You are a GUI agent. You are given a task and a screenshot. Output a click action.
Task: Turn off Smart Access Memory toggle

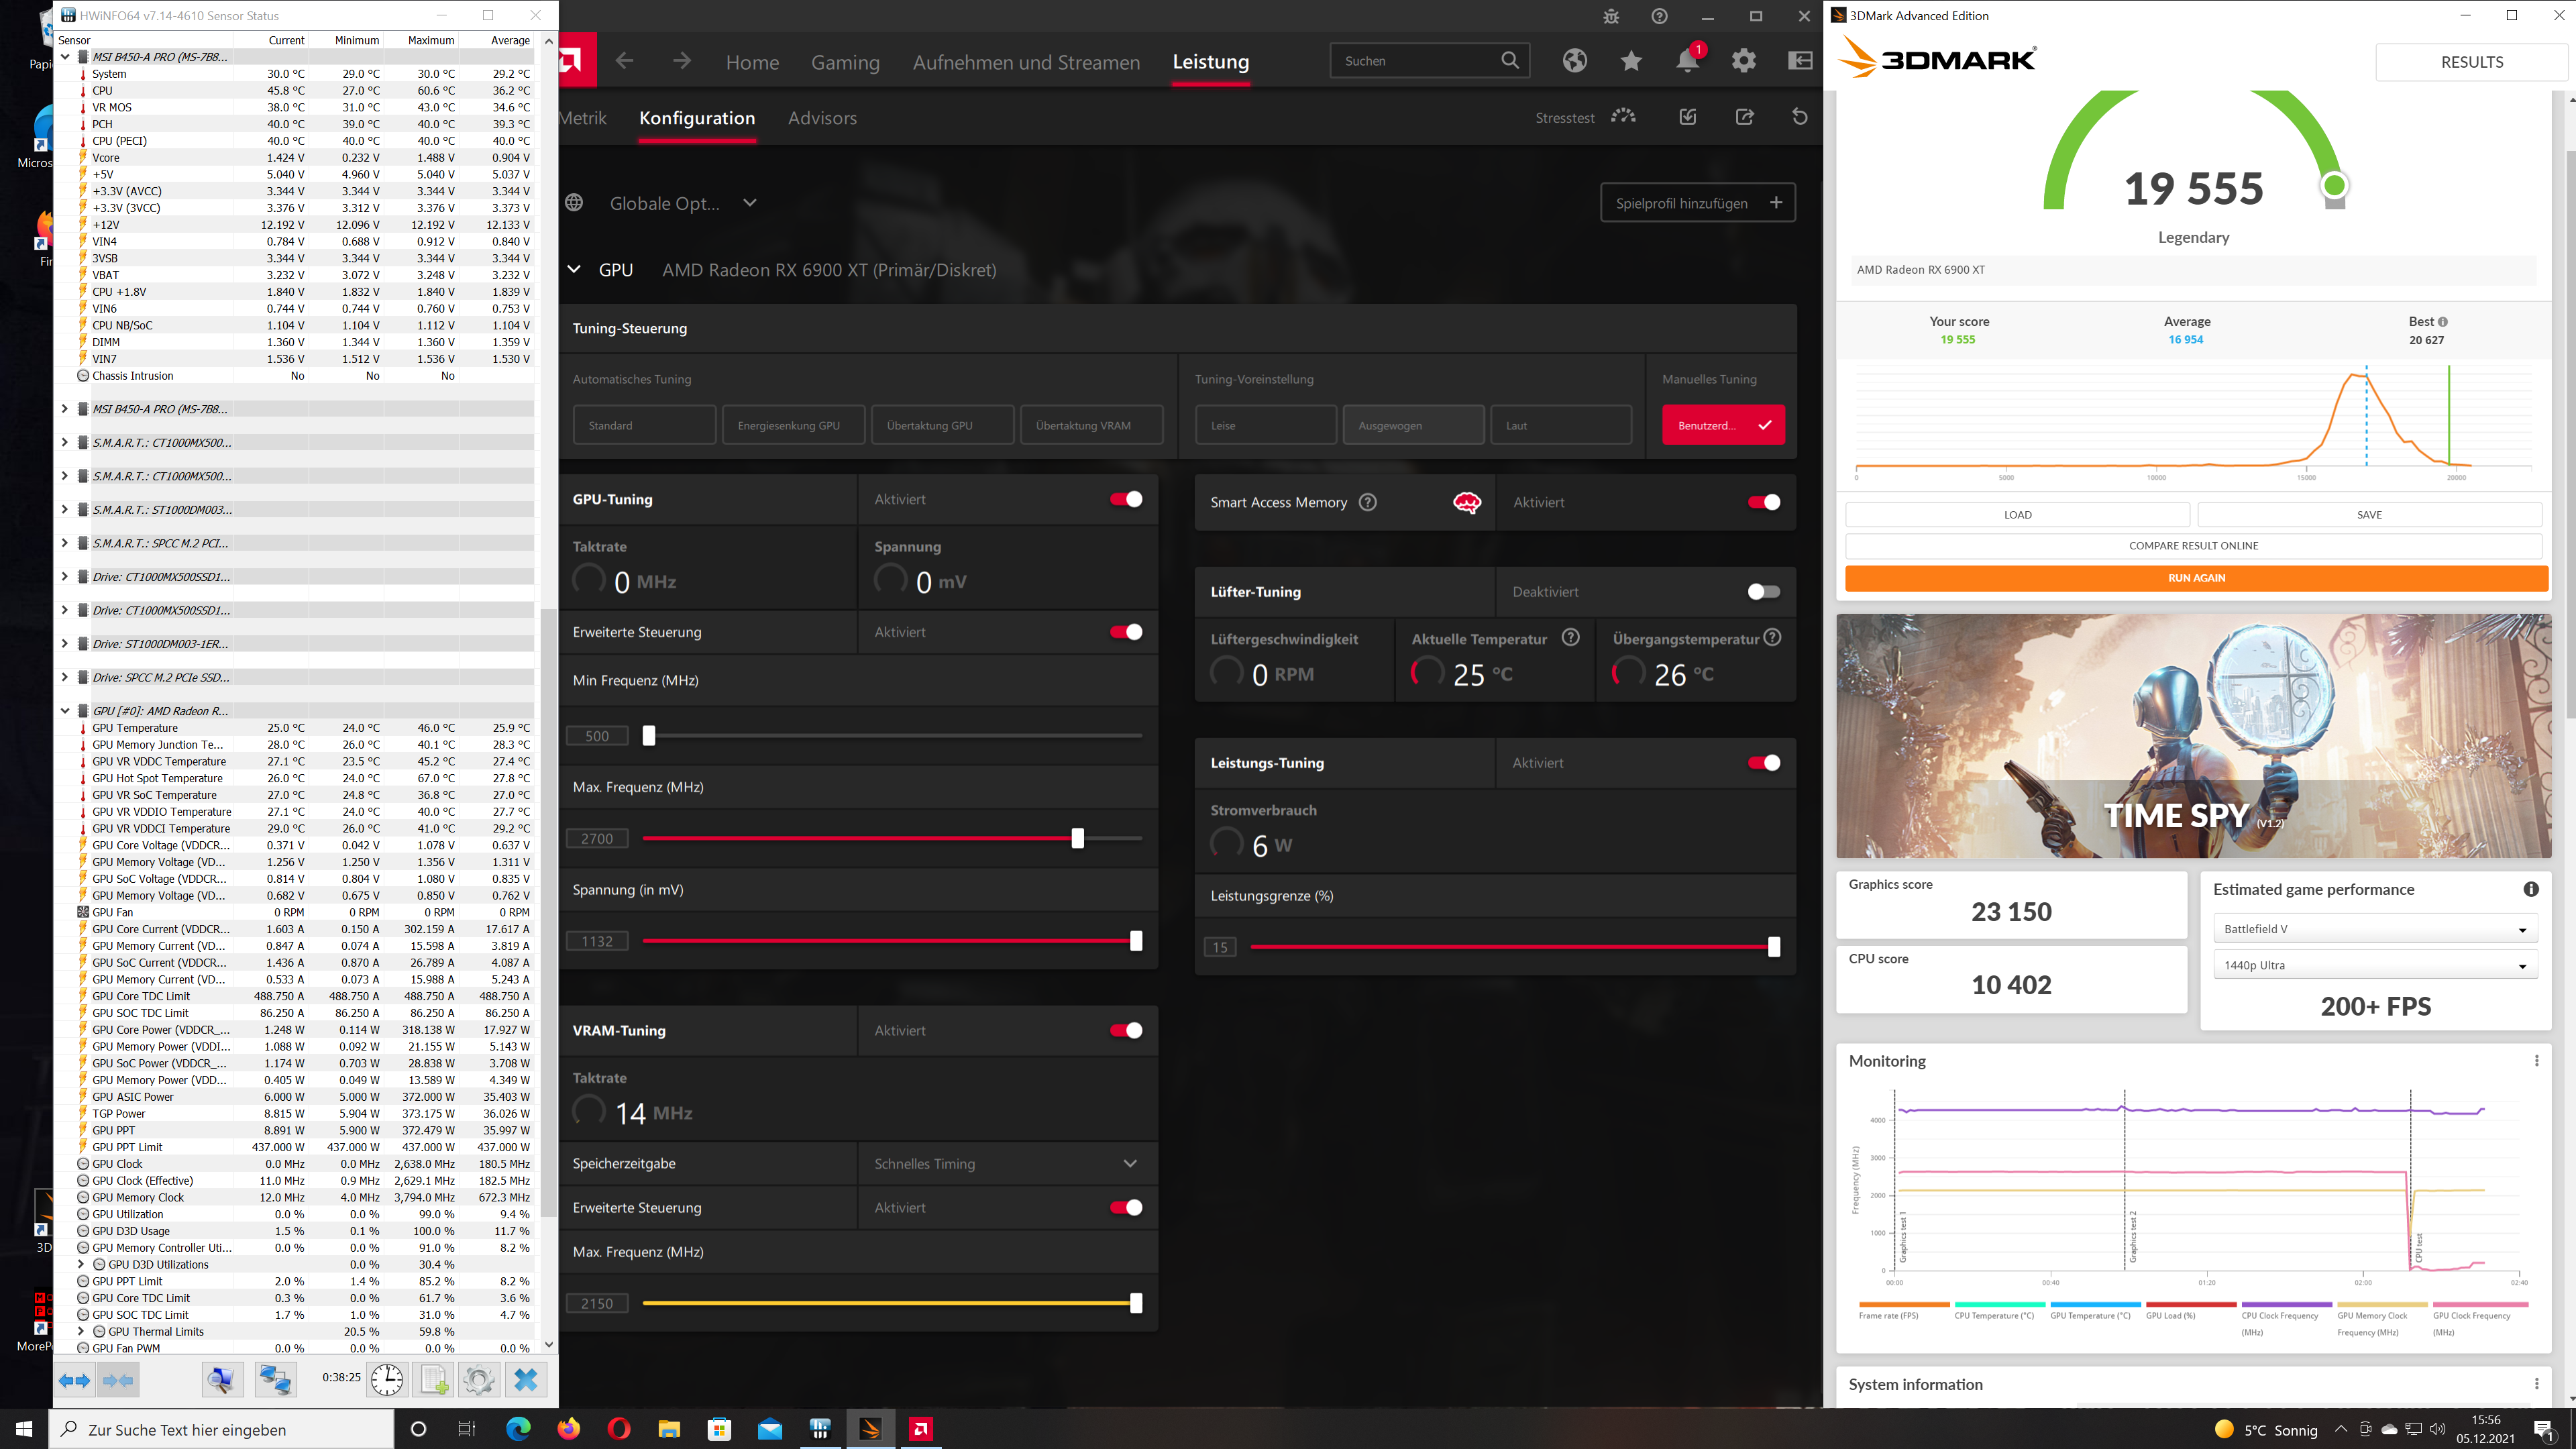point(1763,502)
